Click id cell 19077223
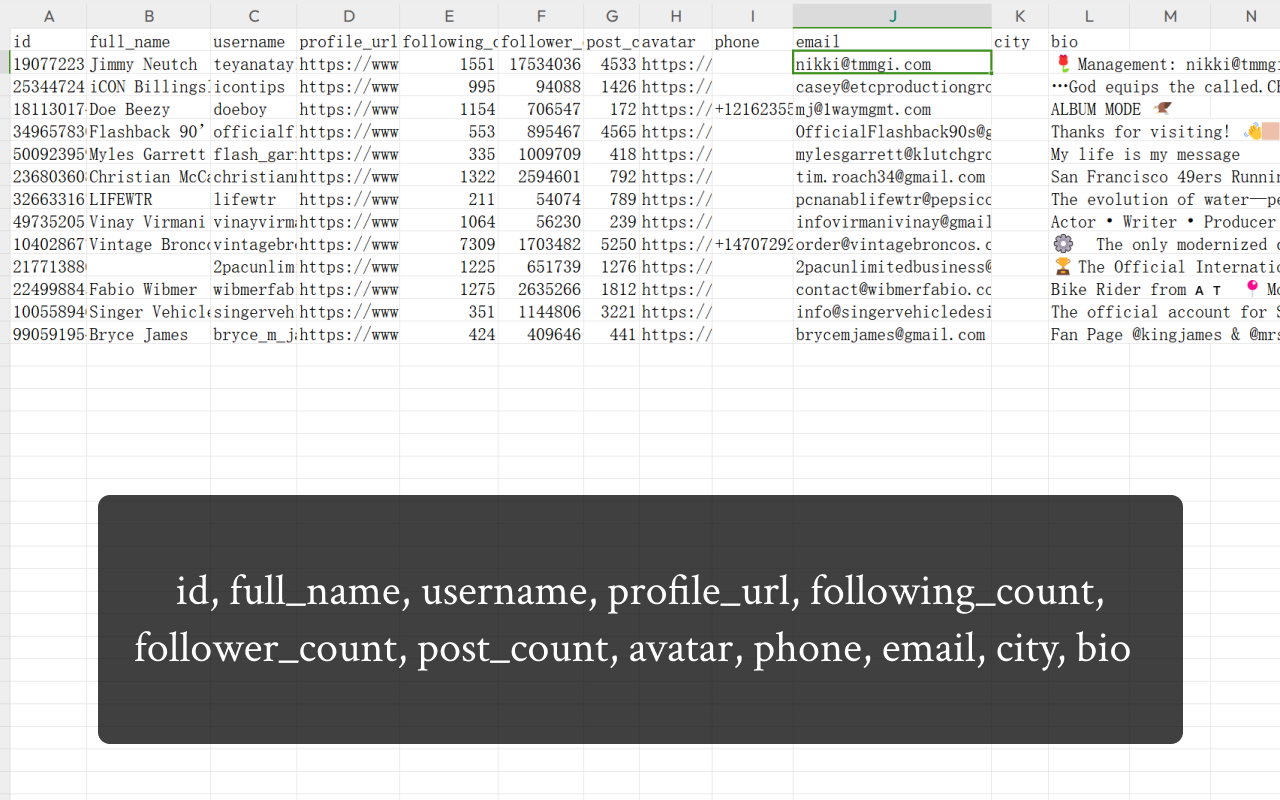Viewport: 1280px width, 800px height. (x=49, y=64)
